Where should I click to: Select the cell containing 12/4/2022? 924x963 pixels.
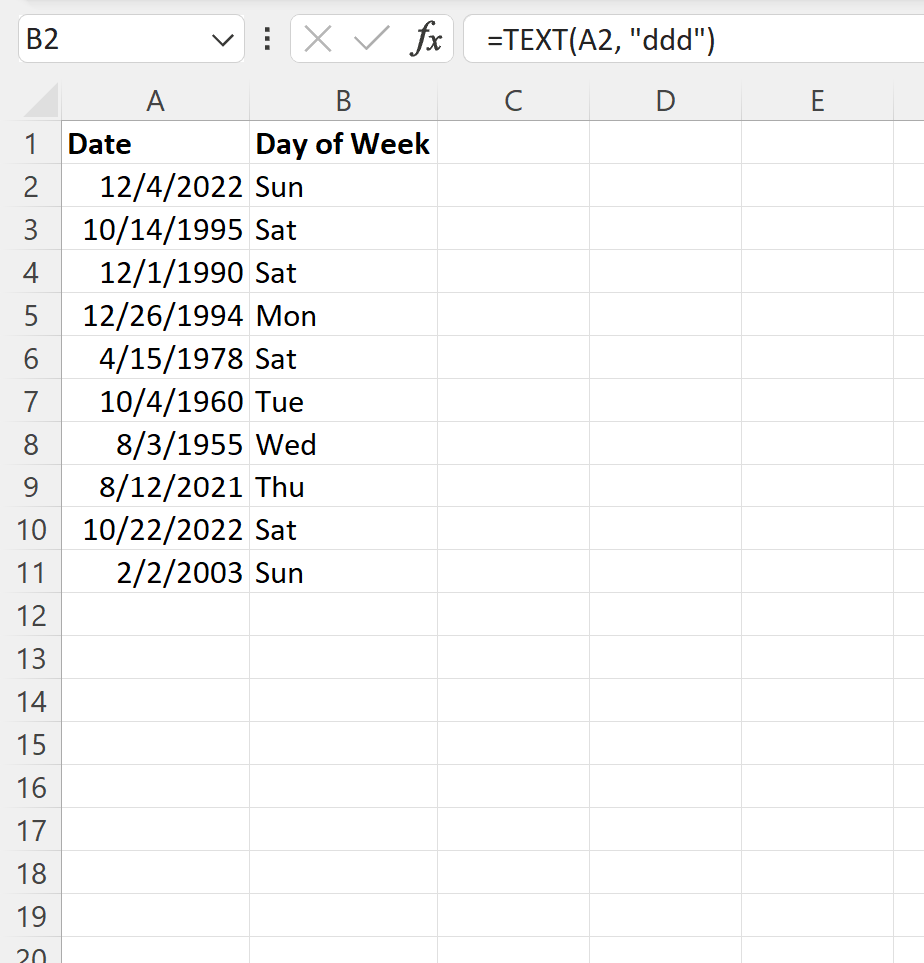(155, 187)
